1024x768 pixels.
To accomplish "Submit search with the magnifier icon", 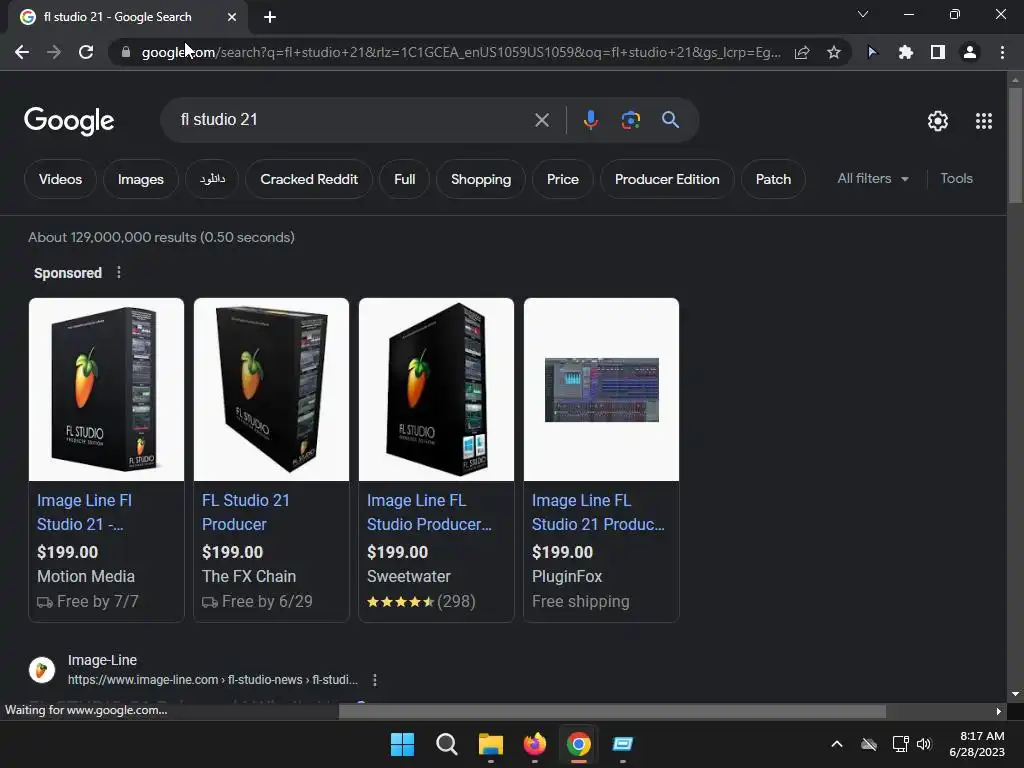I will coord(670,120).
